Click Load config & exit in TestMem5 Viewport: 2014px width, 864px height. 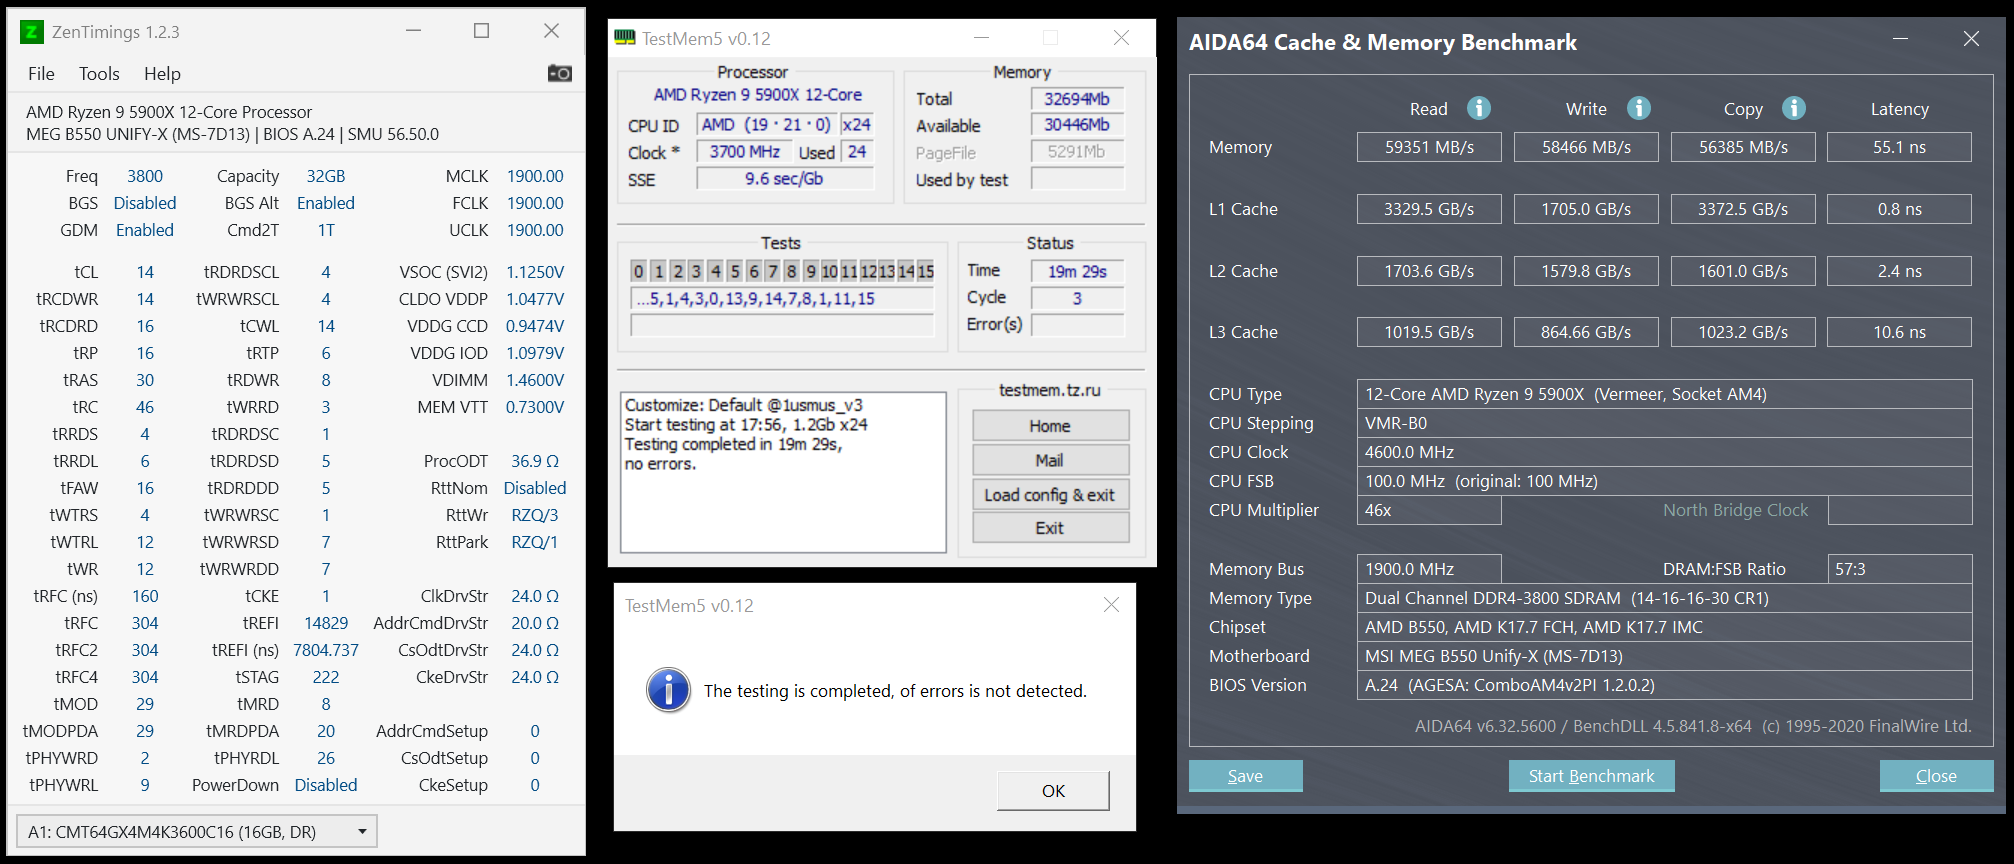(1050, 495)
